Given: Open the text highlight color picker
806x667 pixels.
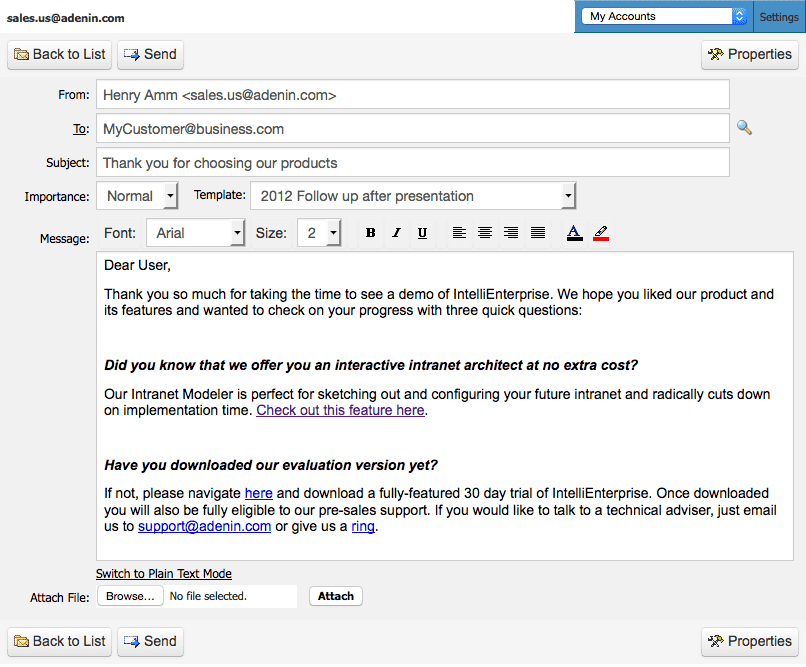Looking at the screenshot, I should click(x=601, y=233).
